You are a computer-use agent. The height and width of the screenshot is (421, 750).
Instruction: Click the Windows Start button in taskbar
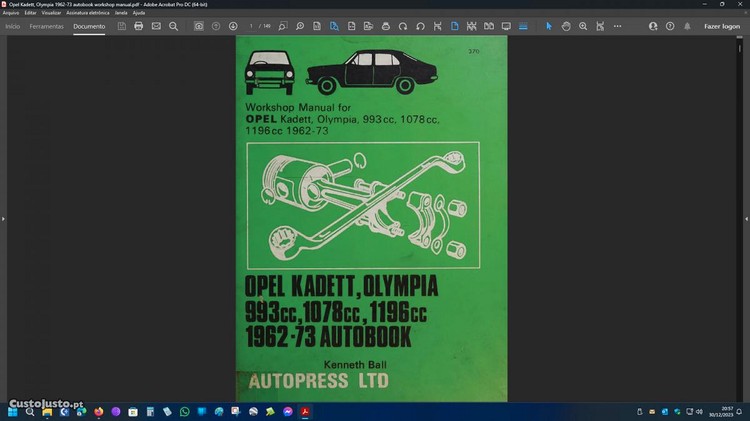[x=12, y=411]
